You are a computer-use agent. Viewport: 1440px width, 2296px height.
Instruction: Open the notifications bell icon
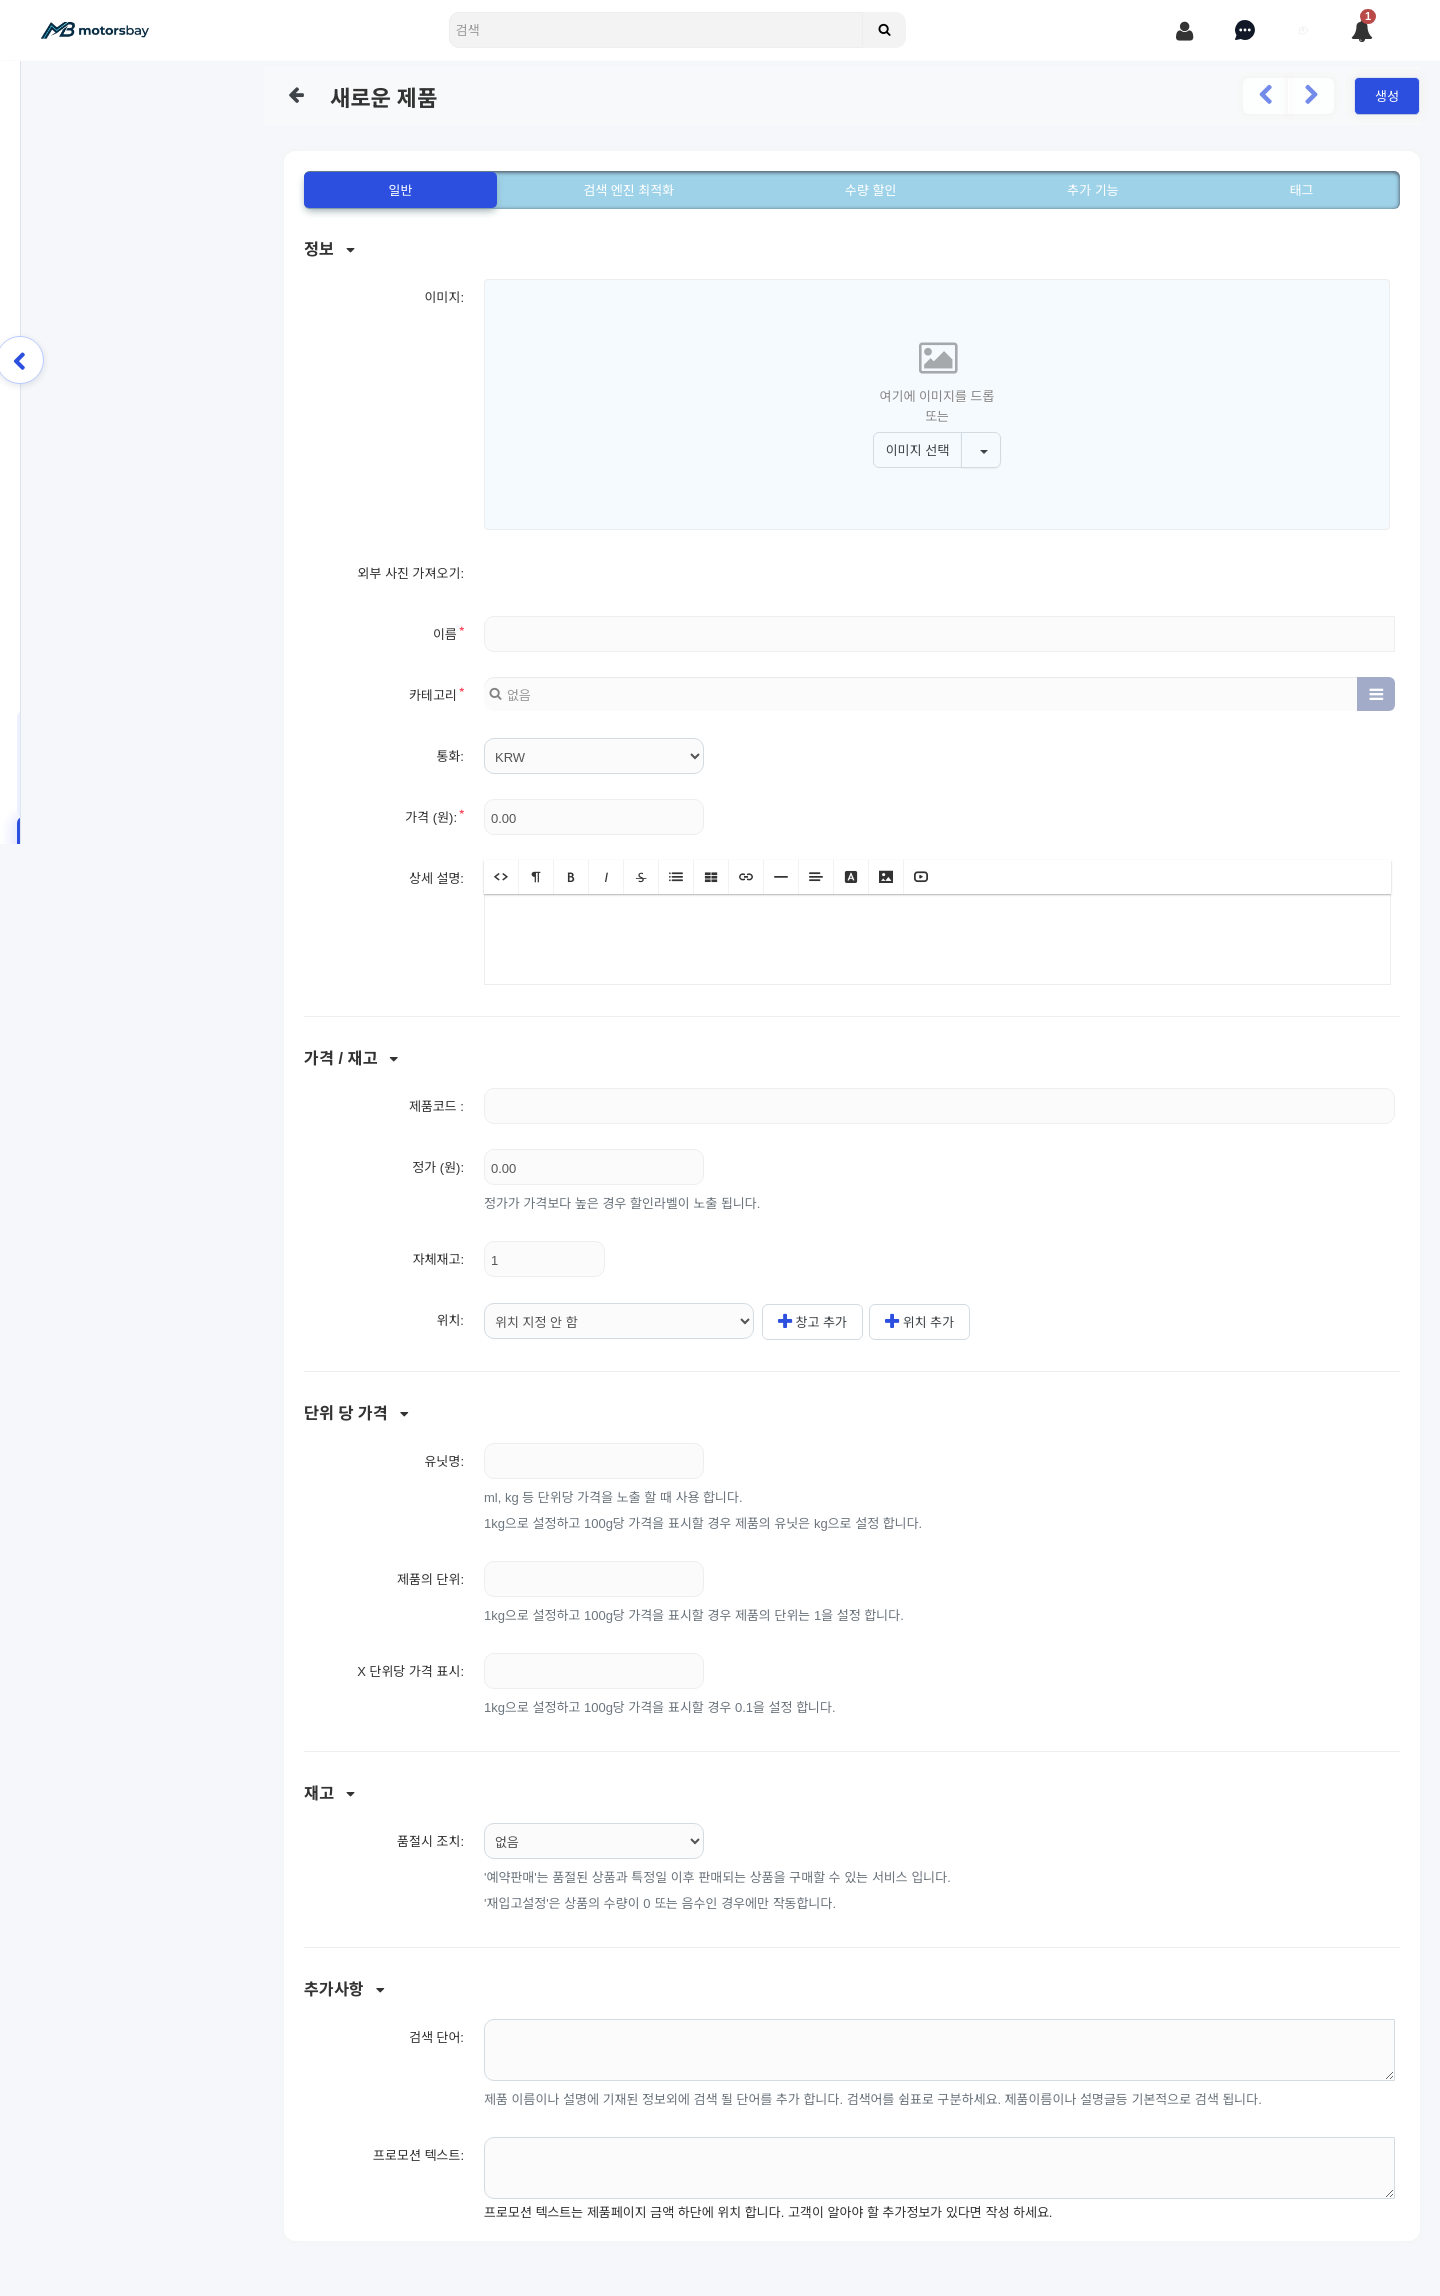pyautogui.click(x=1362, y=30)
